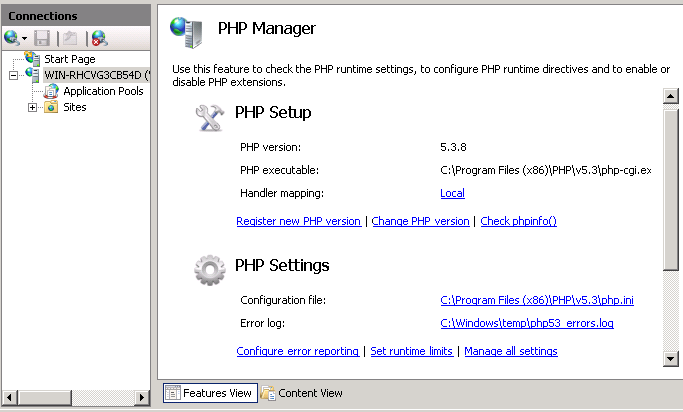Click Change PHP version link

click(420, 221)
